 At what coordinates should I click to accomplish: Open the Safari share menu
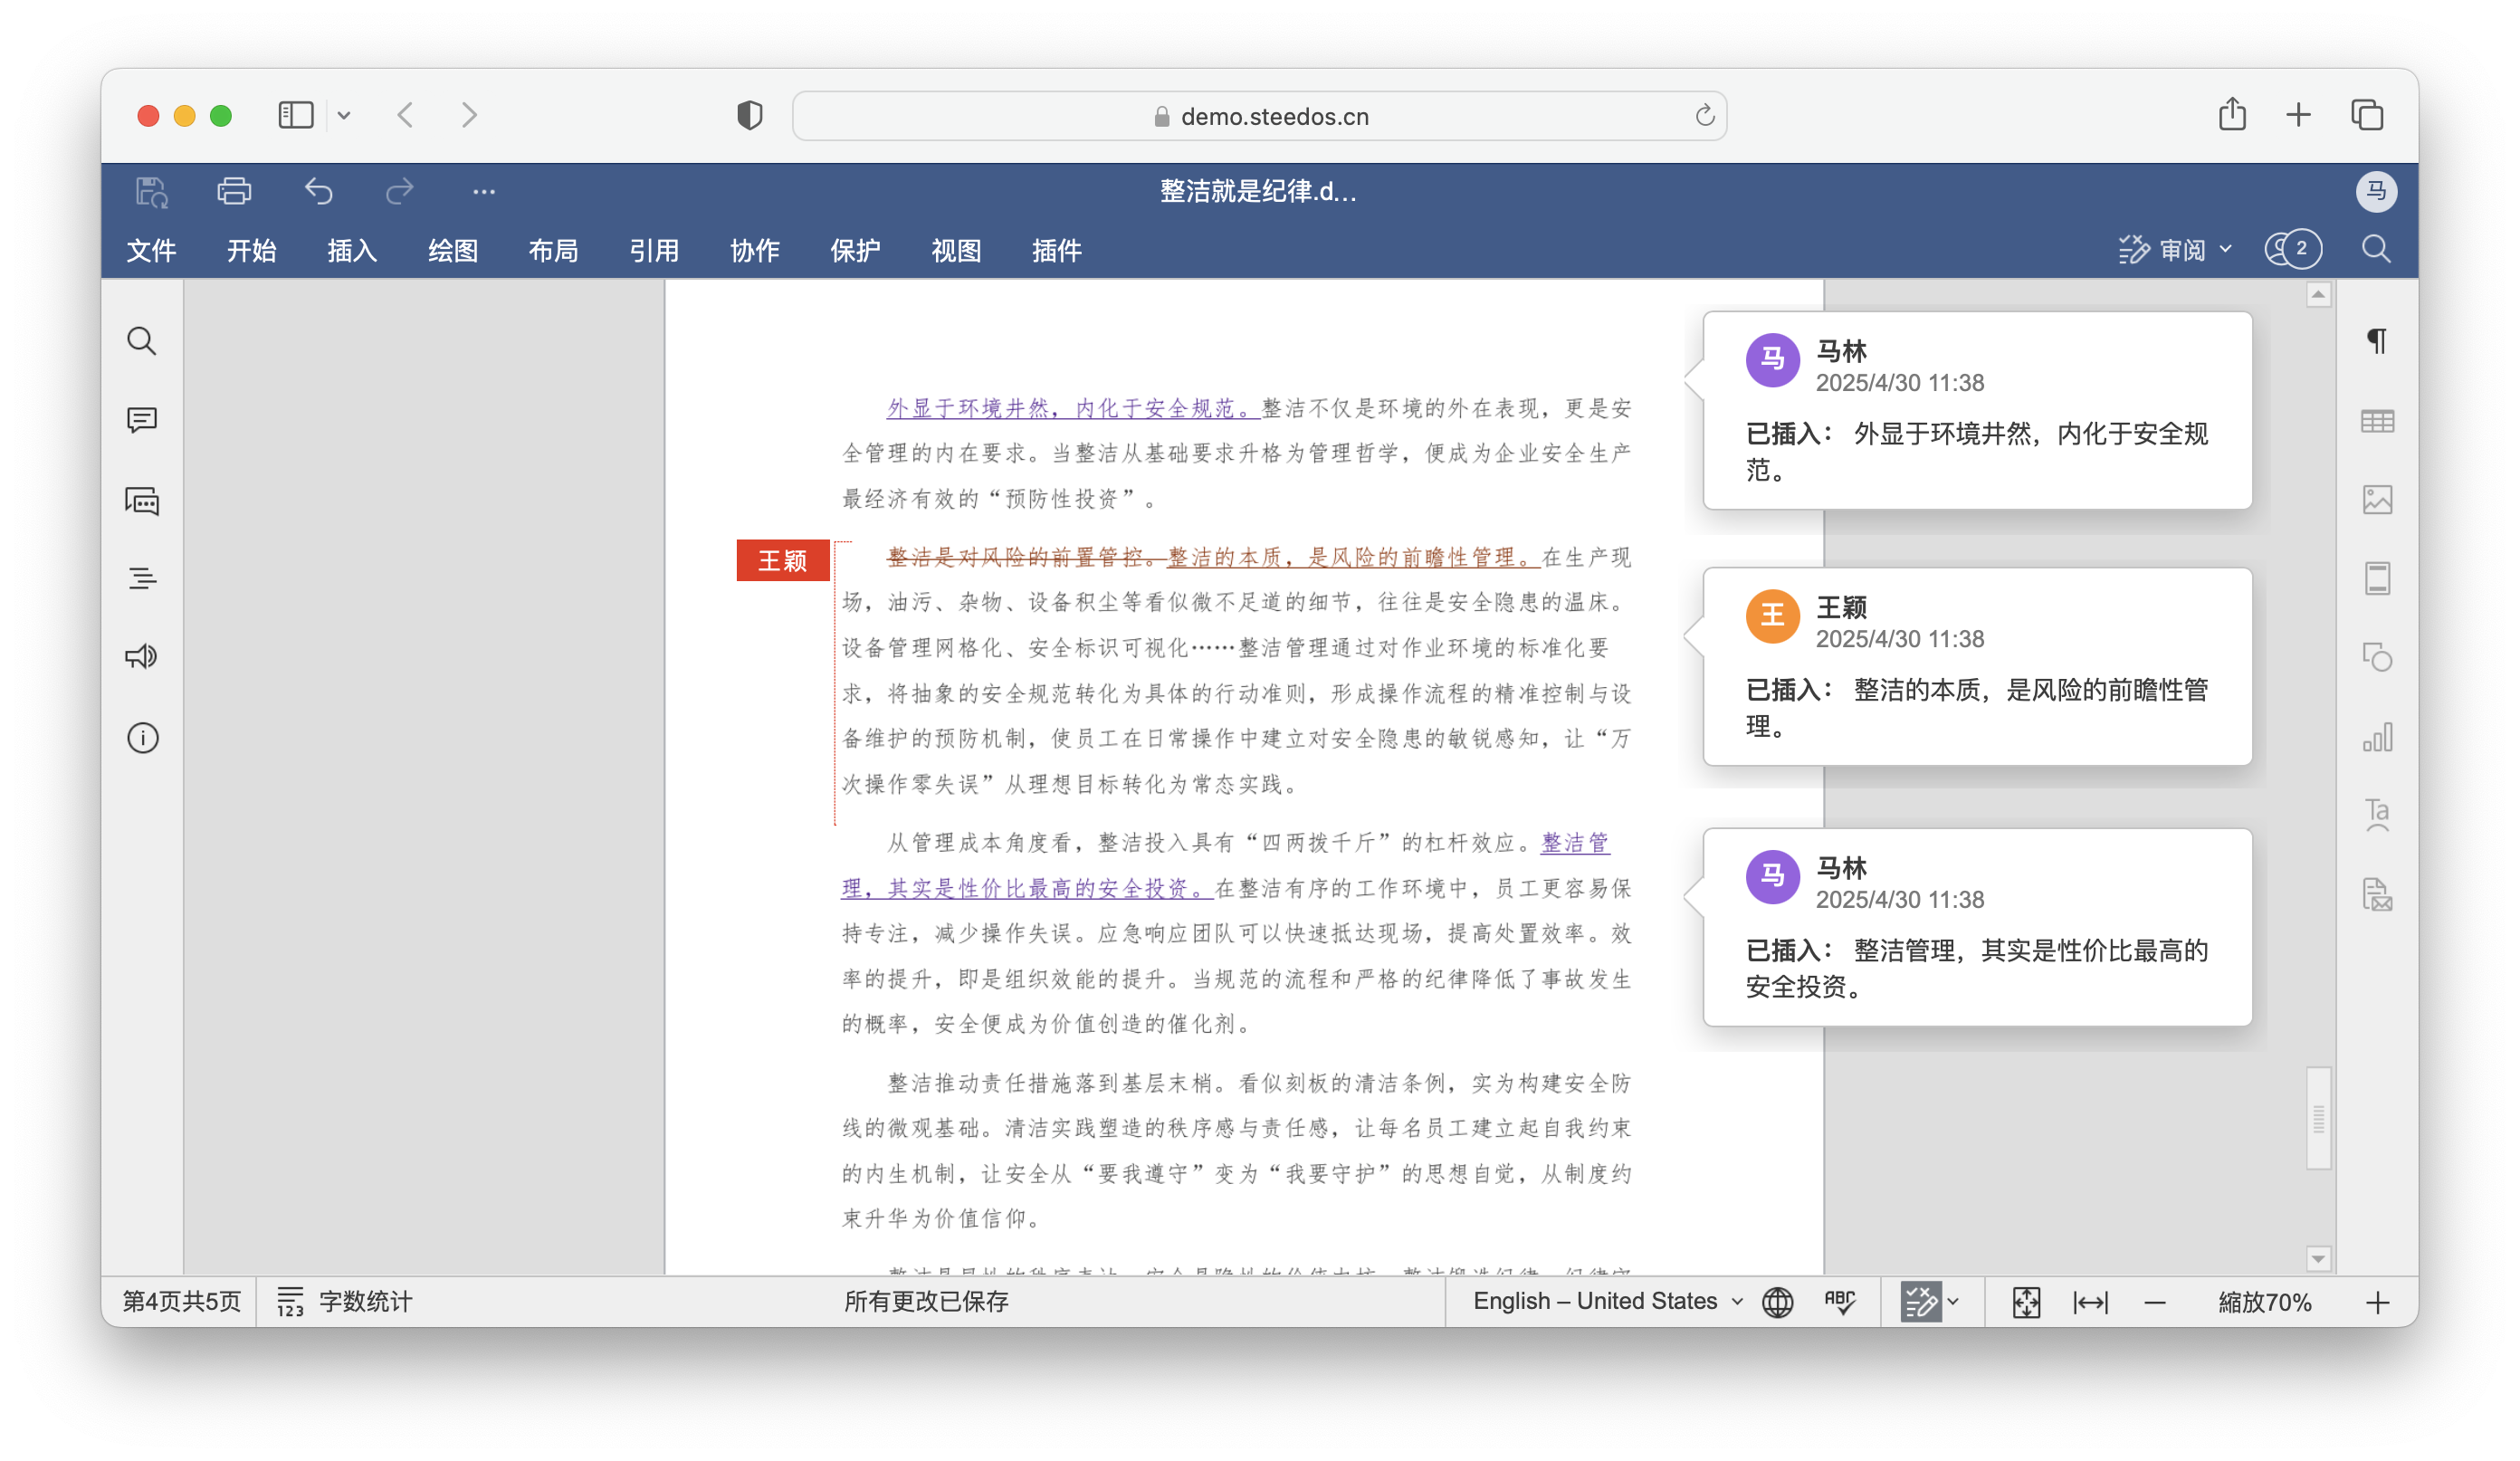[x=2232, y=114]
